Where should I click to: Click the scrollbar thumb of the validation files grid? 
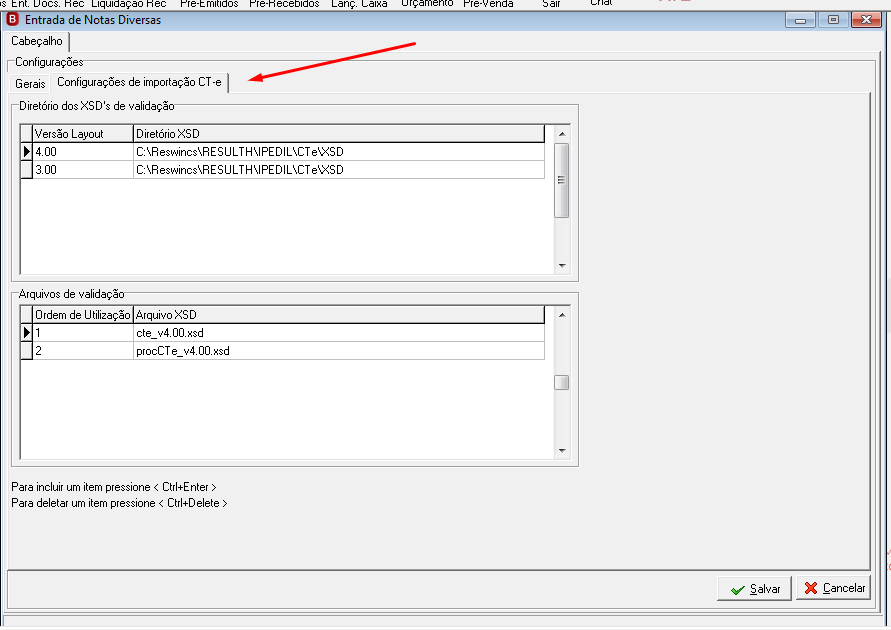coord(561,382)
